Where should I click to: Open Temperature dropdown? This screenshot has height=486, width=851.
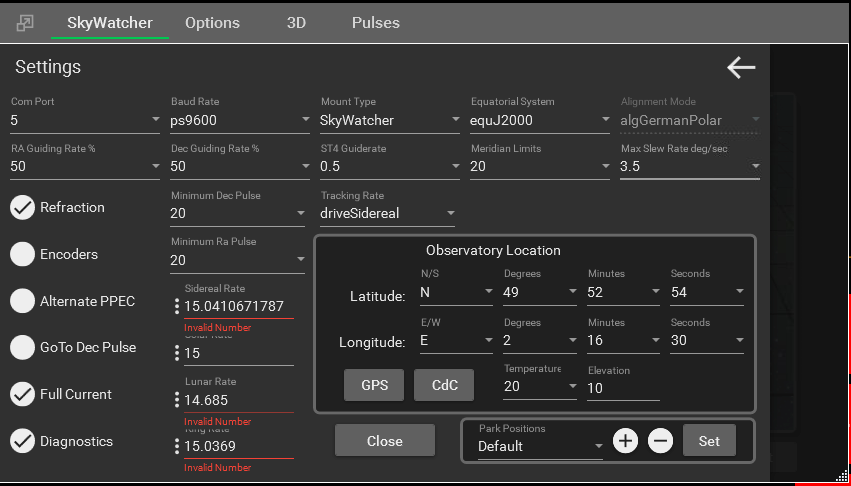coord(540,387)
